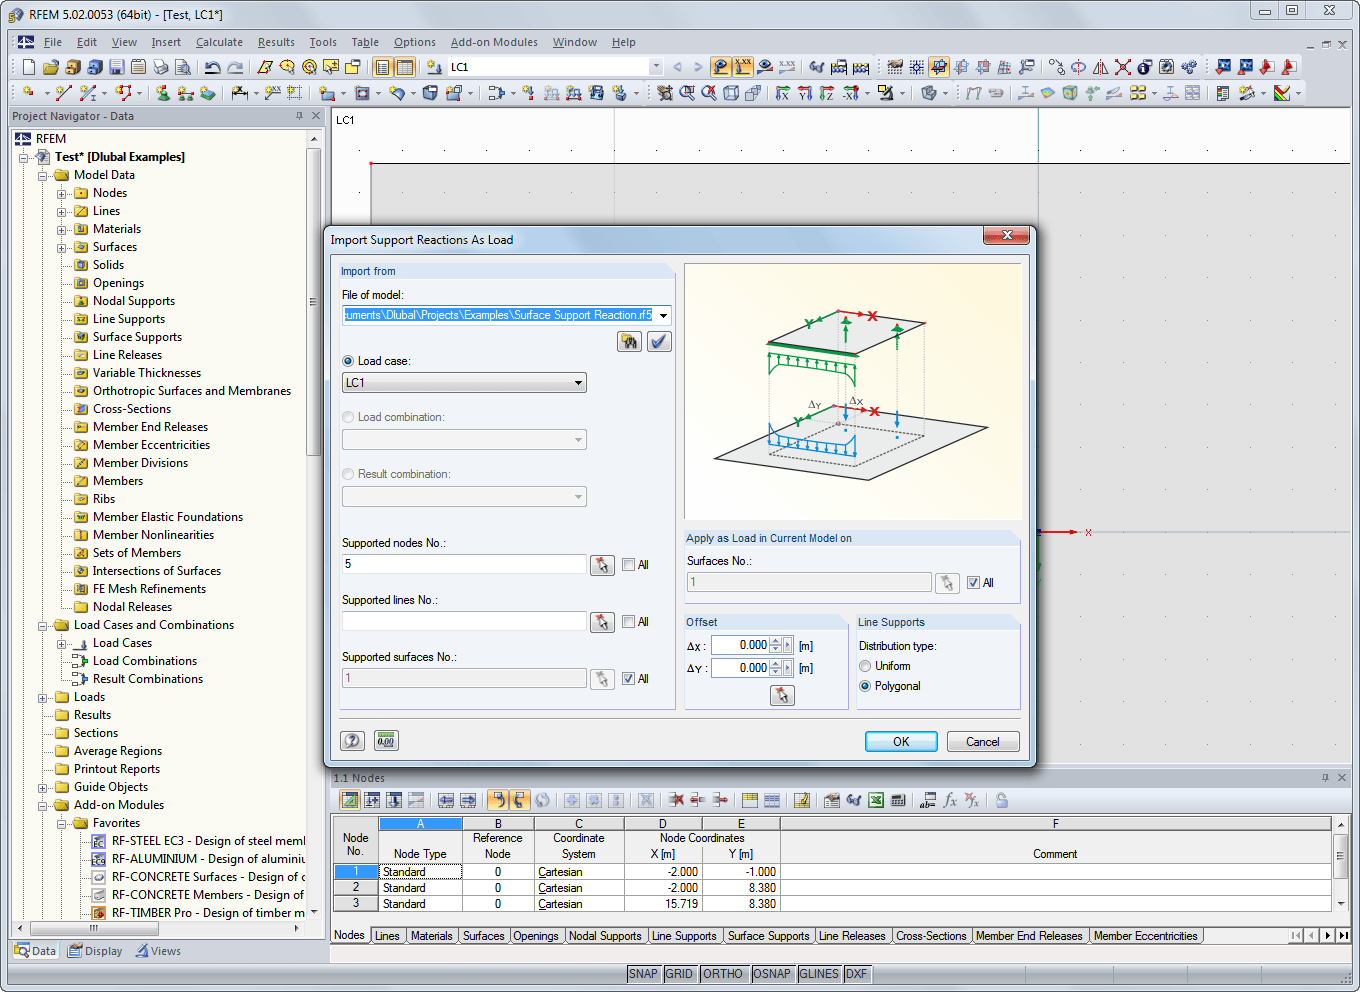Expand the Nodes folder in navigator
1360x992 pixels.
click(61, 194)
